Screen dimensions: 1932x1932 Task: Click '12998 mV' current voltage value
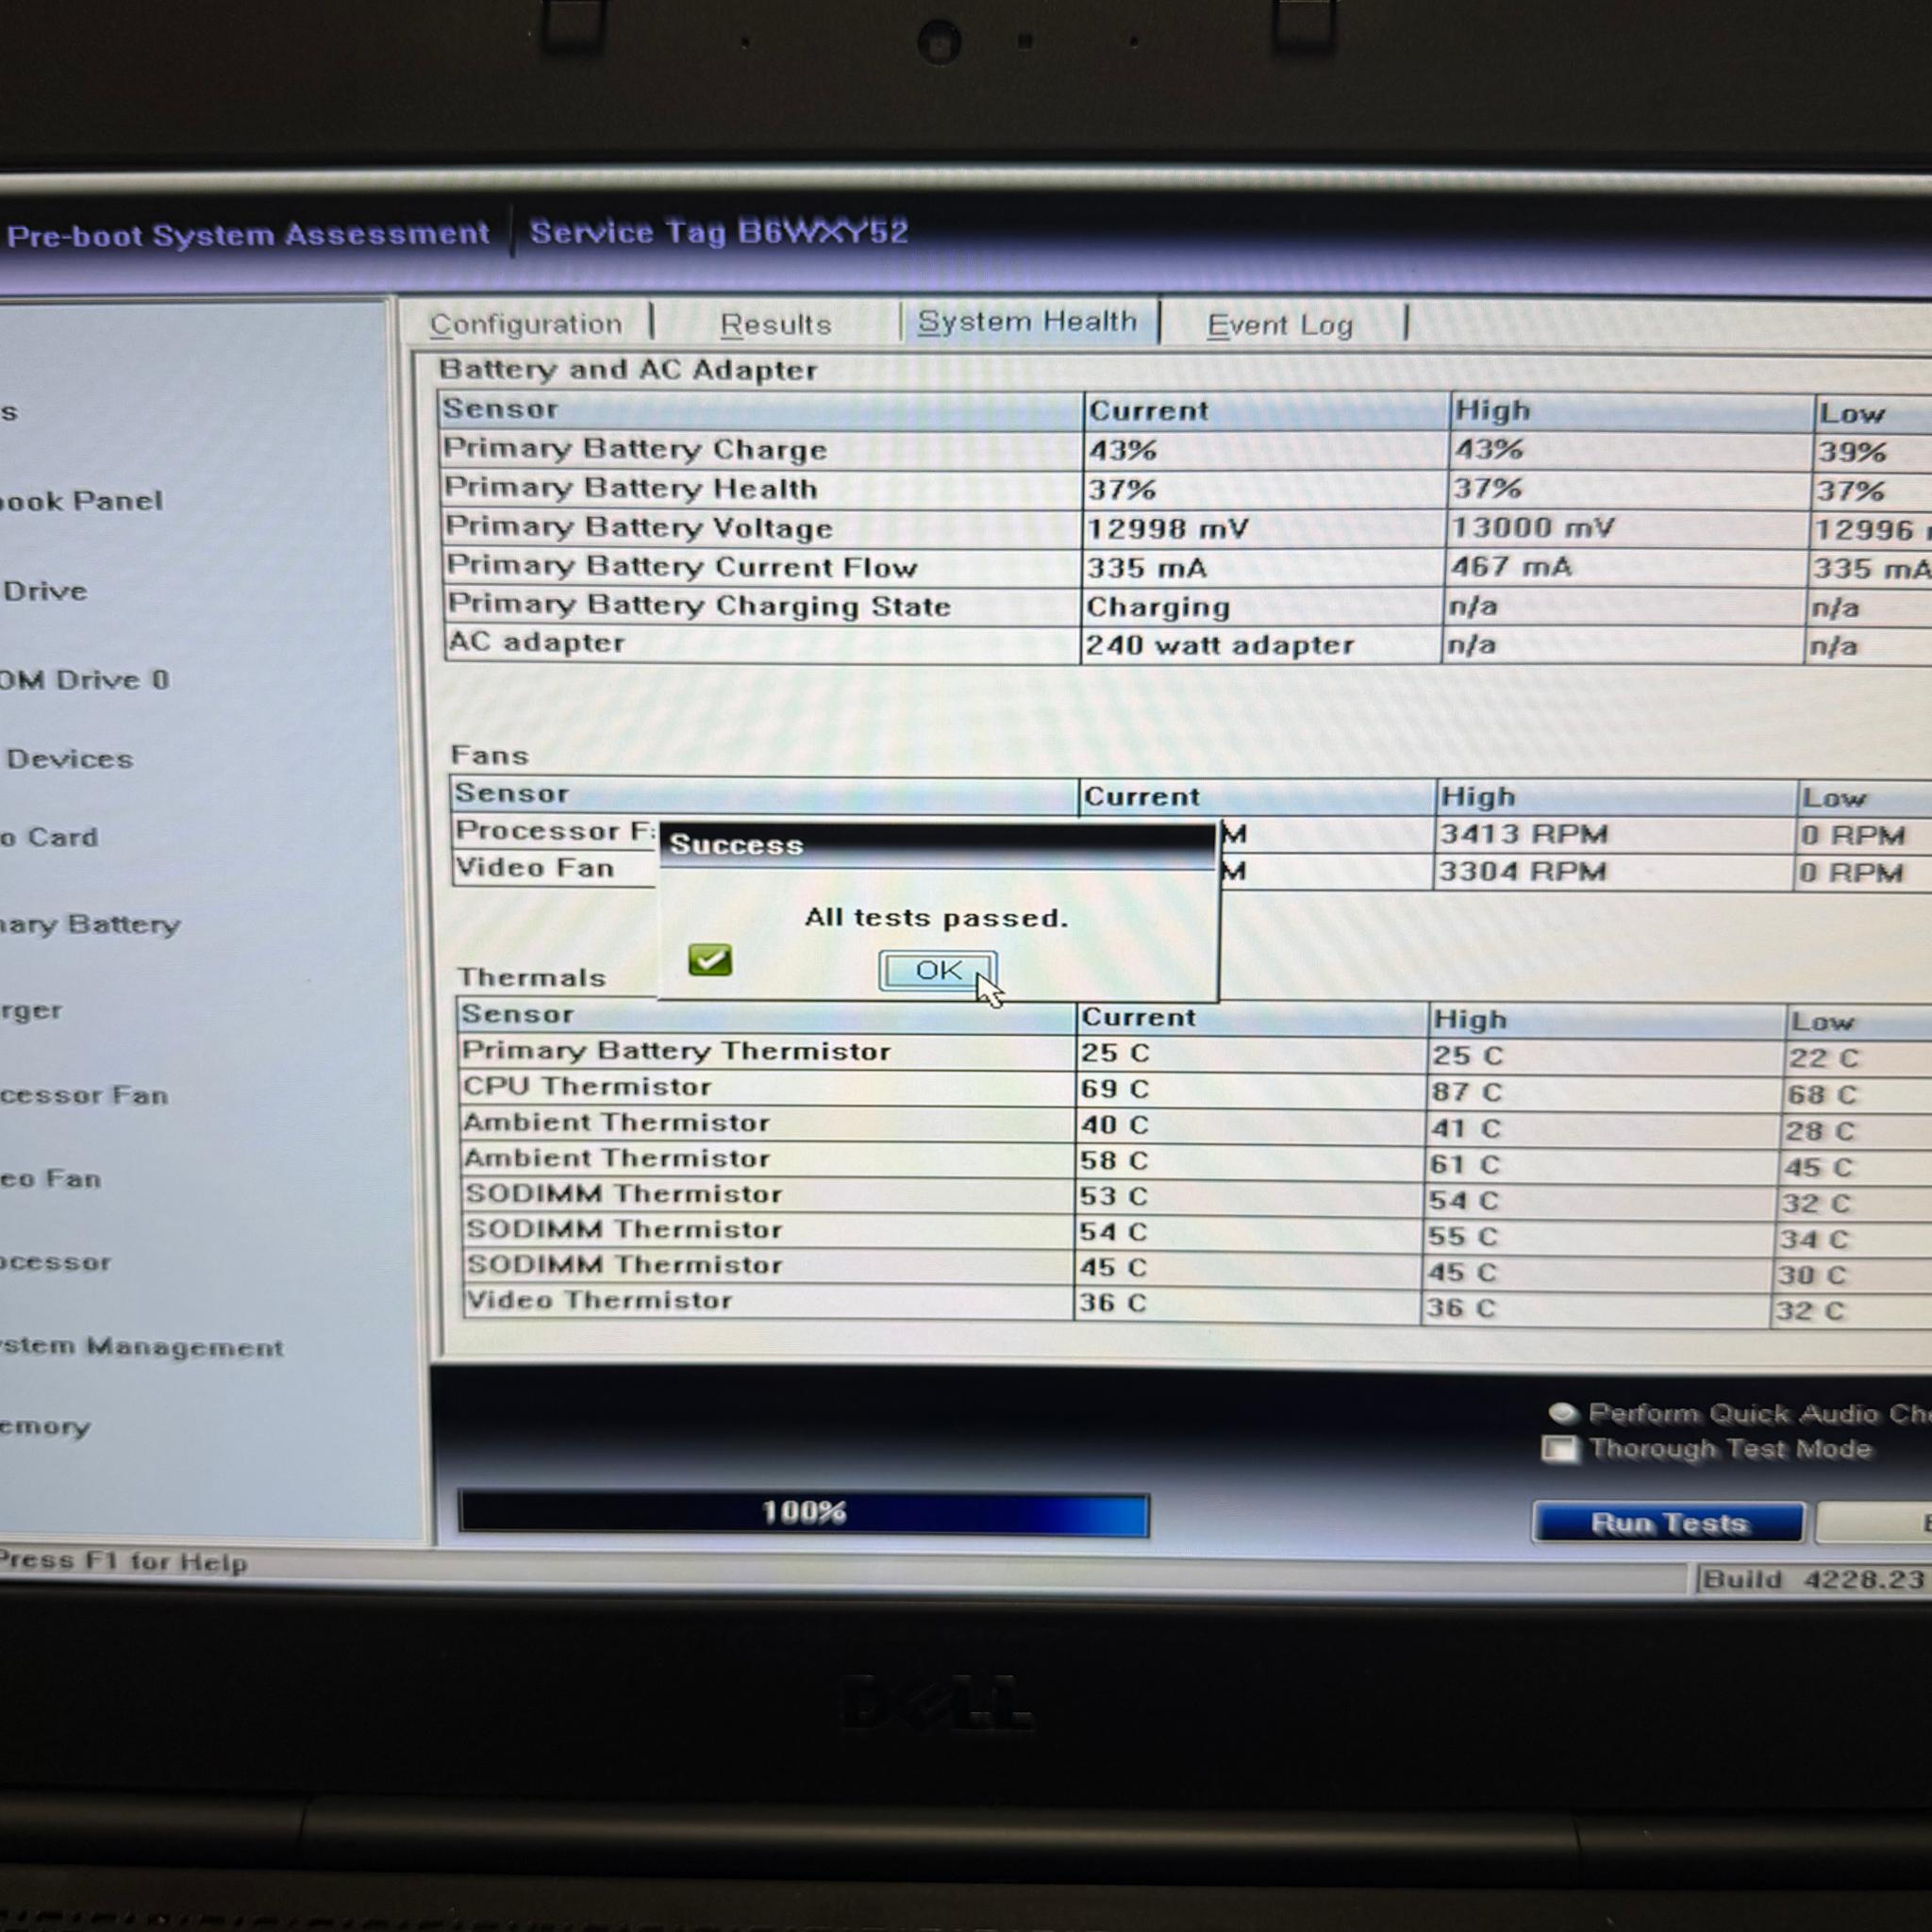coord(1168,528)
